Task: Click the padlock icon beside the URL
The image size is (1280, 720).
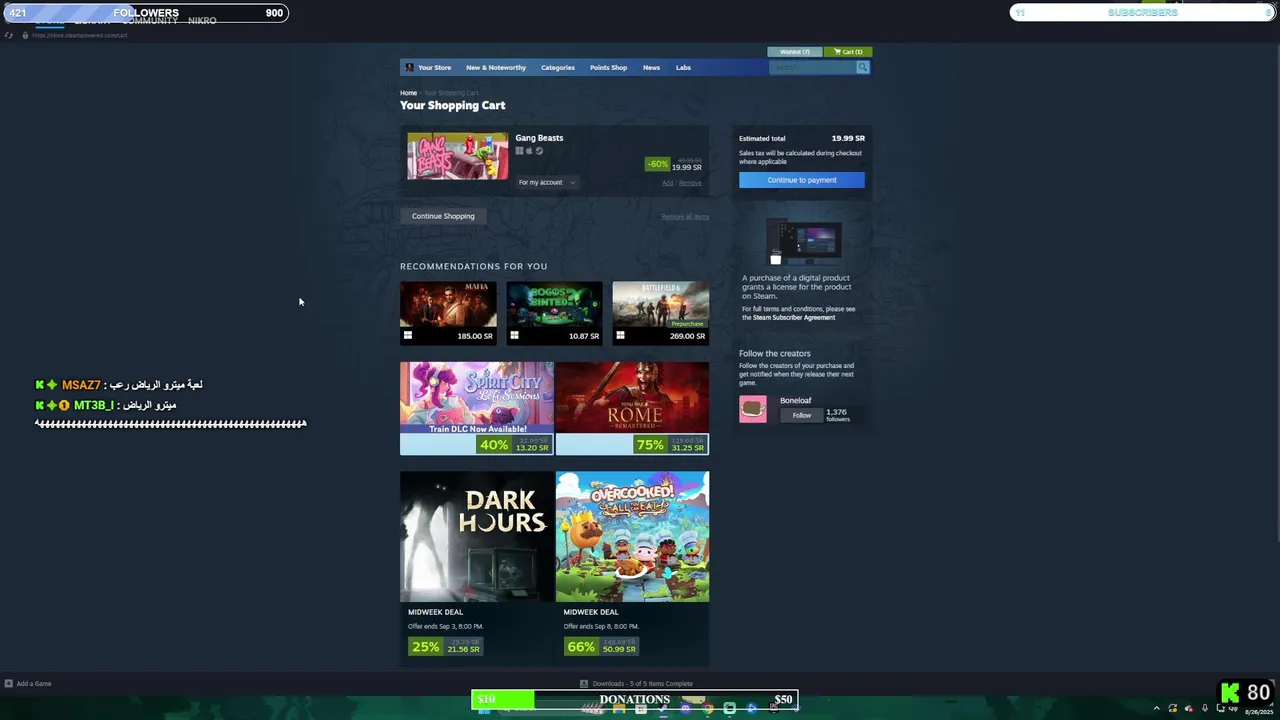Action: coord(23,35)
